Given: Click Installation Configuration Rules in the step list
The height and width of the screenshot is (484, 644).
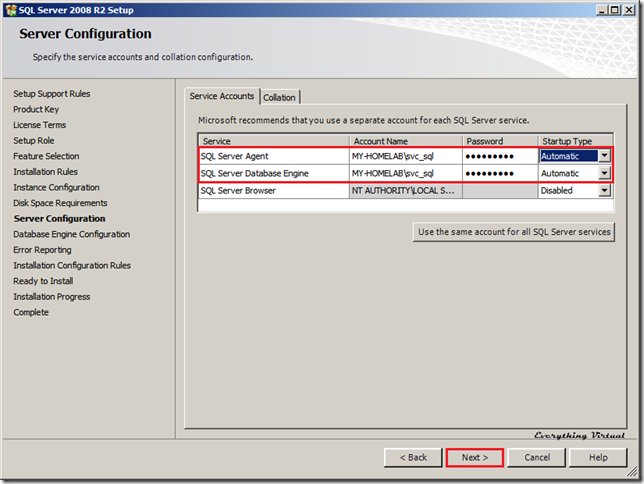Looking at the screenshot, I should 72,265.
